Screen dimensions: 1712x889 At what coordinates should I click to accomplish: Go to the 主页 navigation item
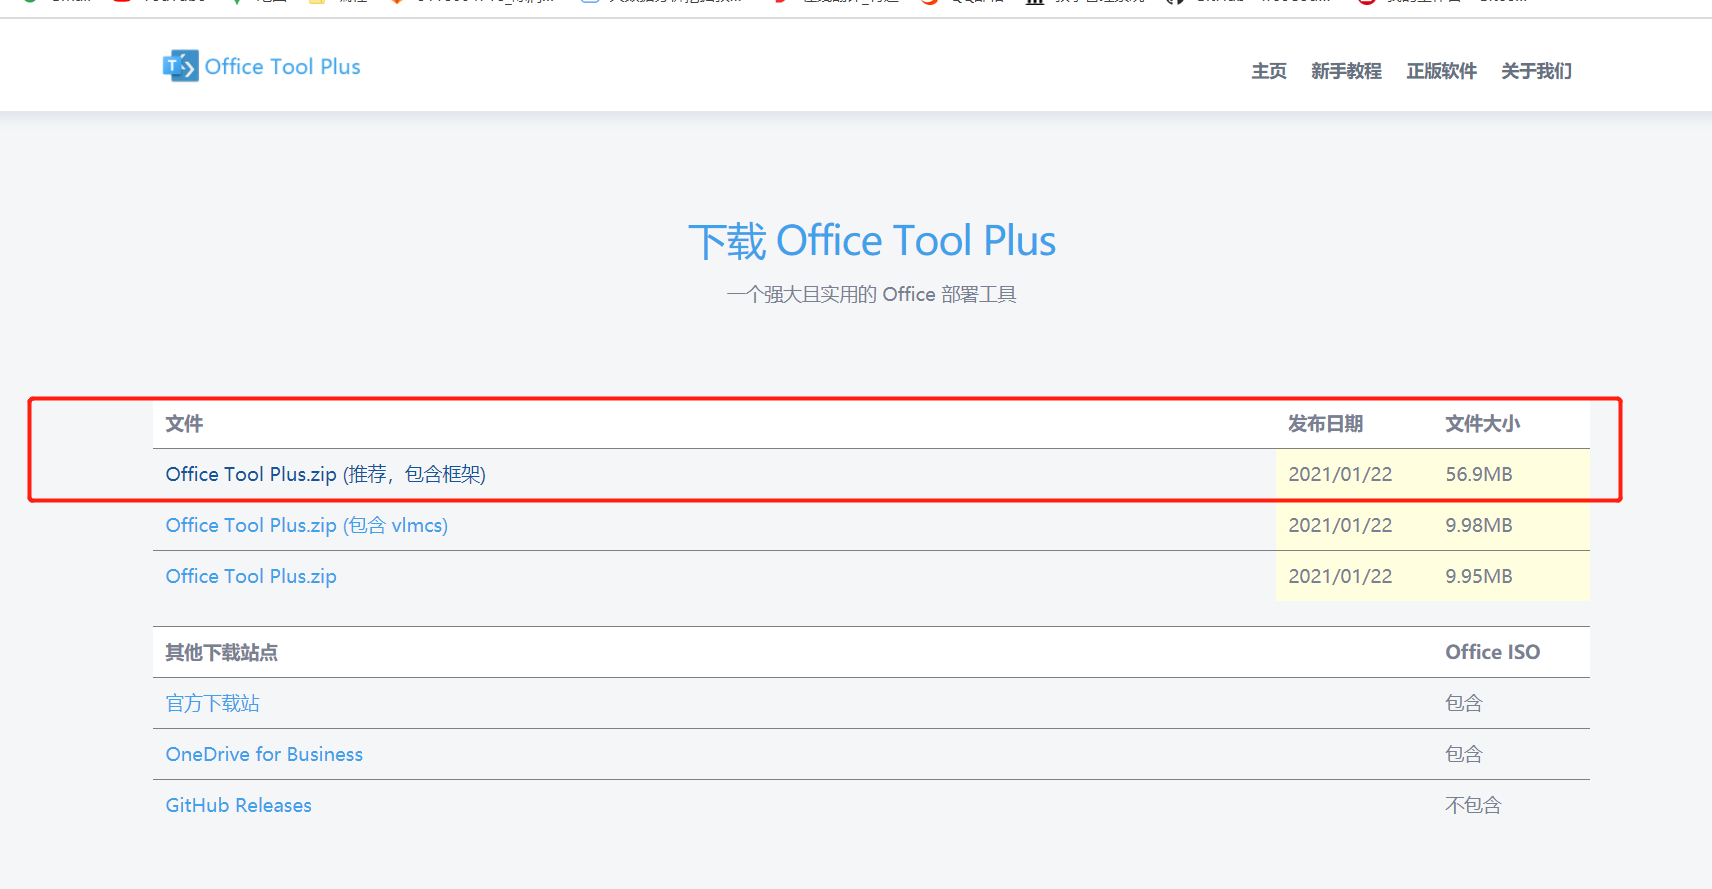point(1269,71)
